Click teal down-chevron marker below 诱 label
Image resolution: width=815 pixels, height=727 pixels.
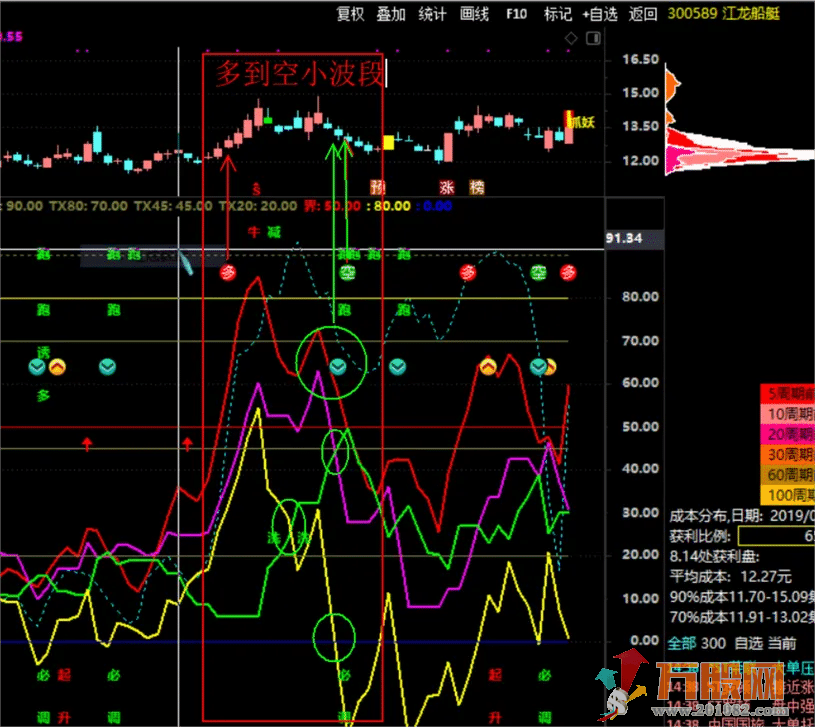[36, 367]
